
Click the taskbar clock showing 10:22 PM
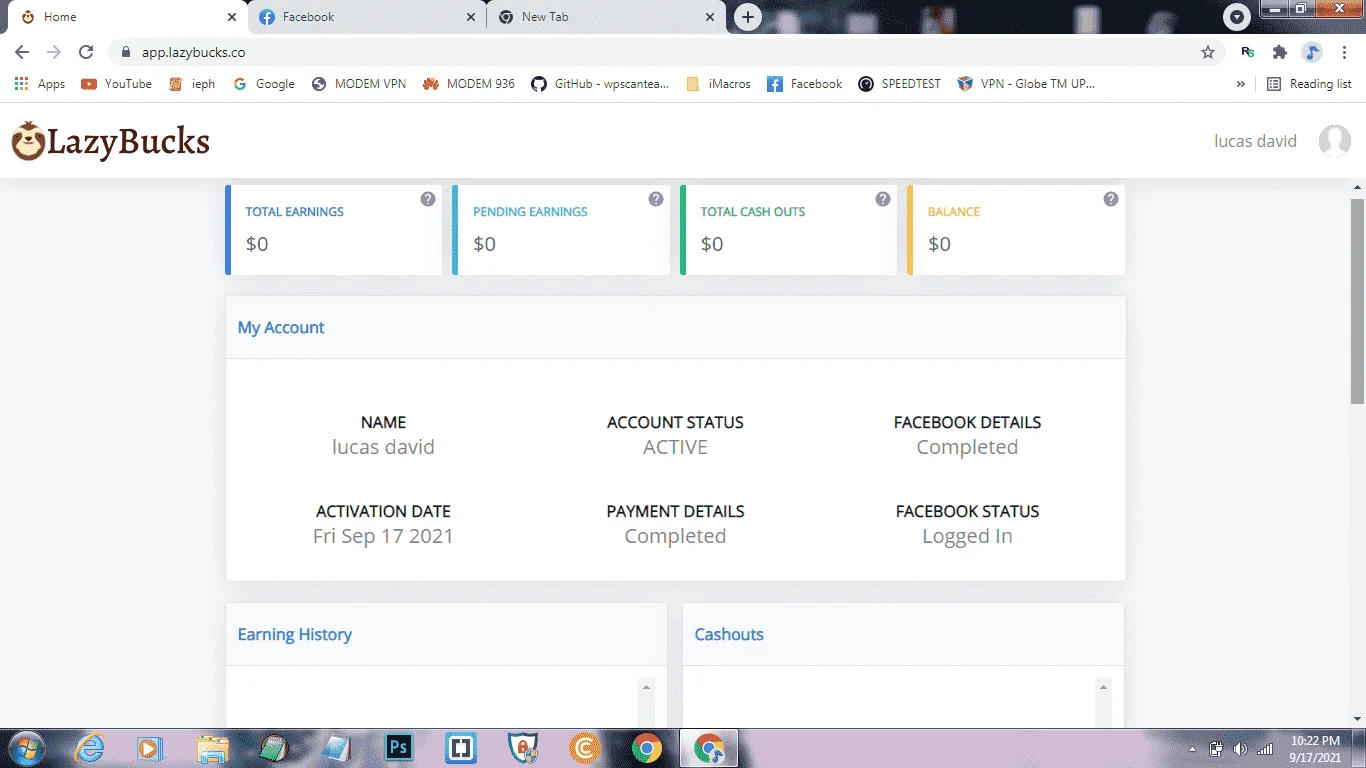pyautogui.click(x=1315, y=749)
